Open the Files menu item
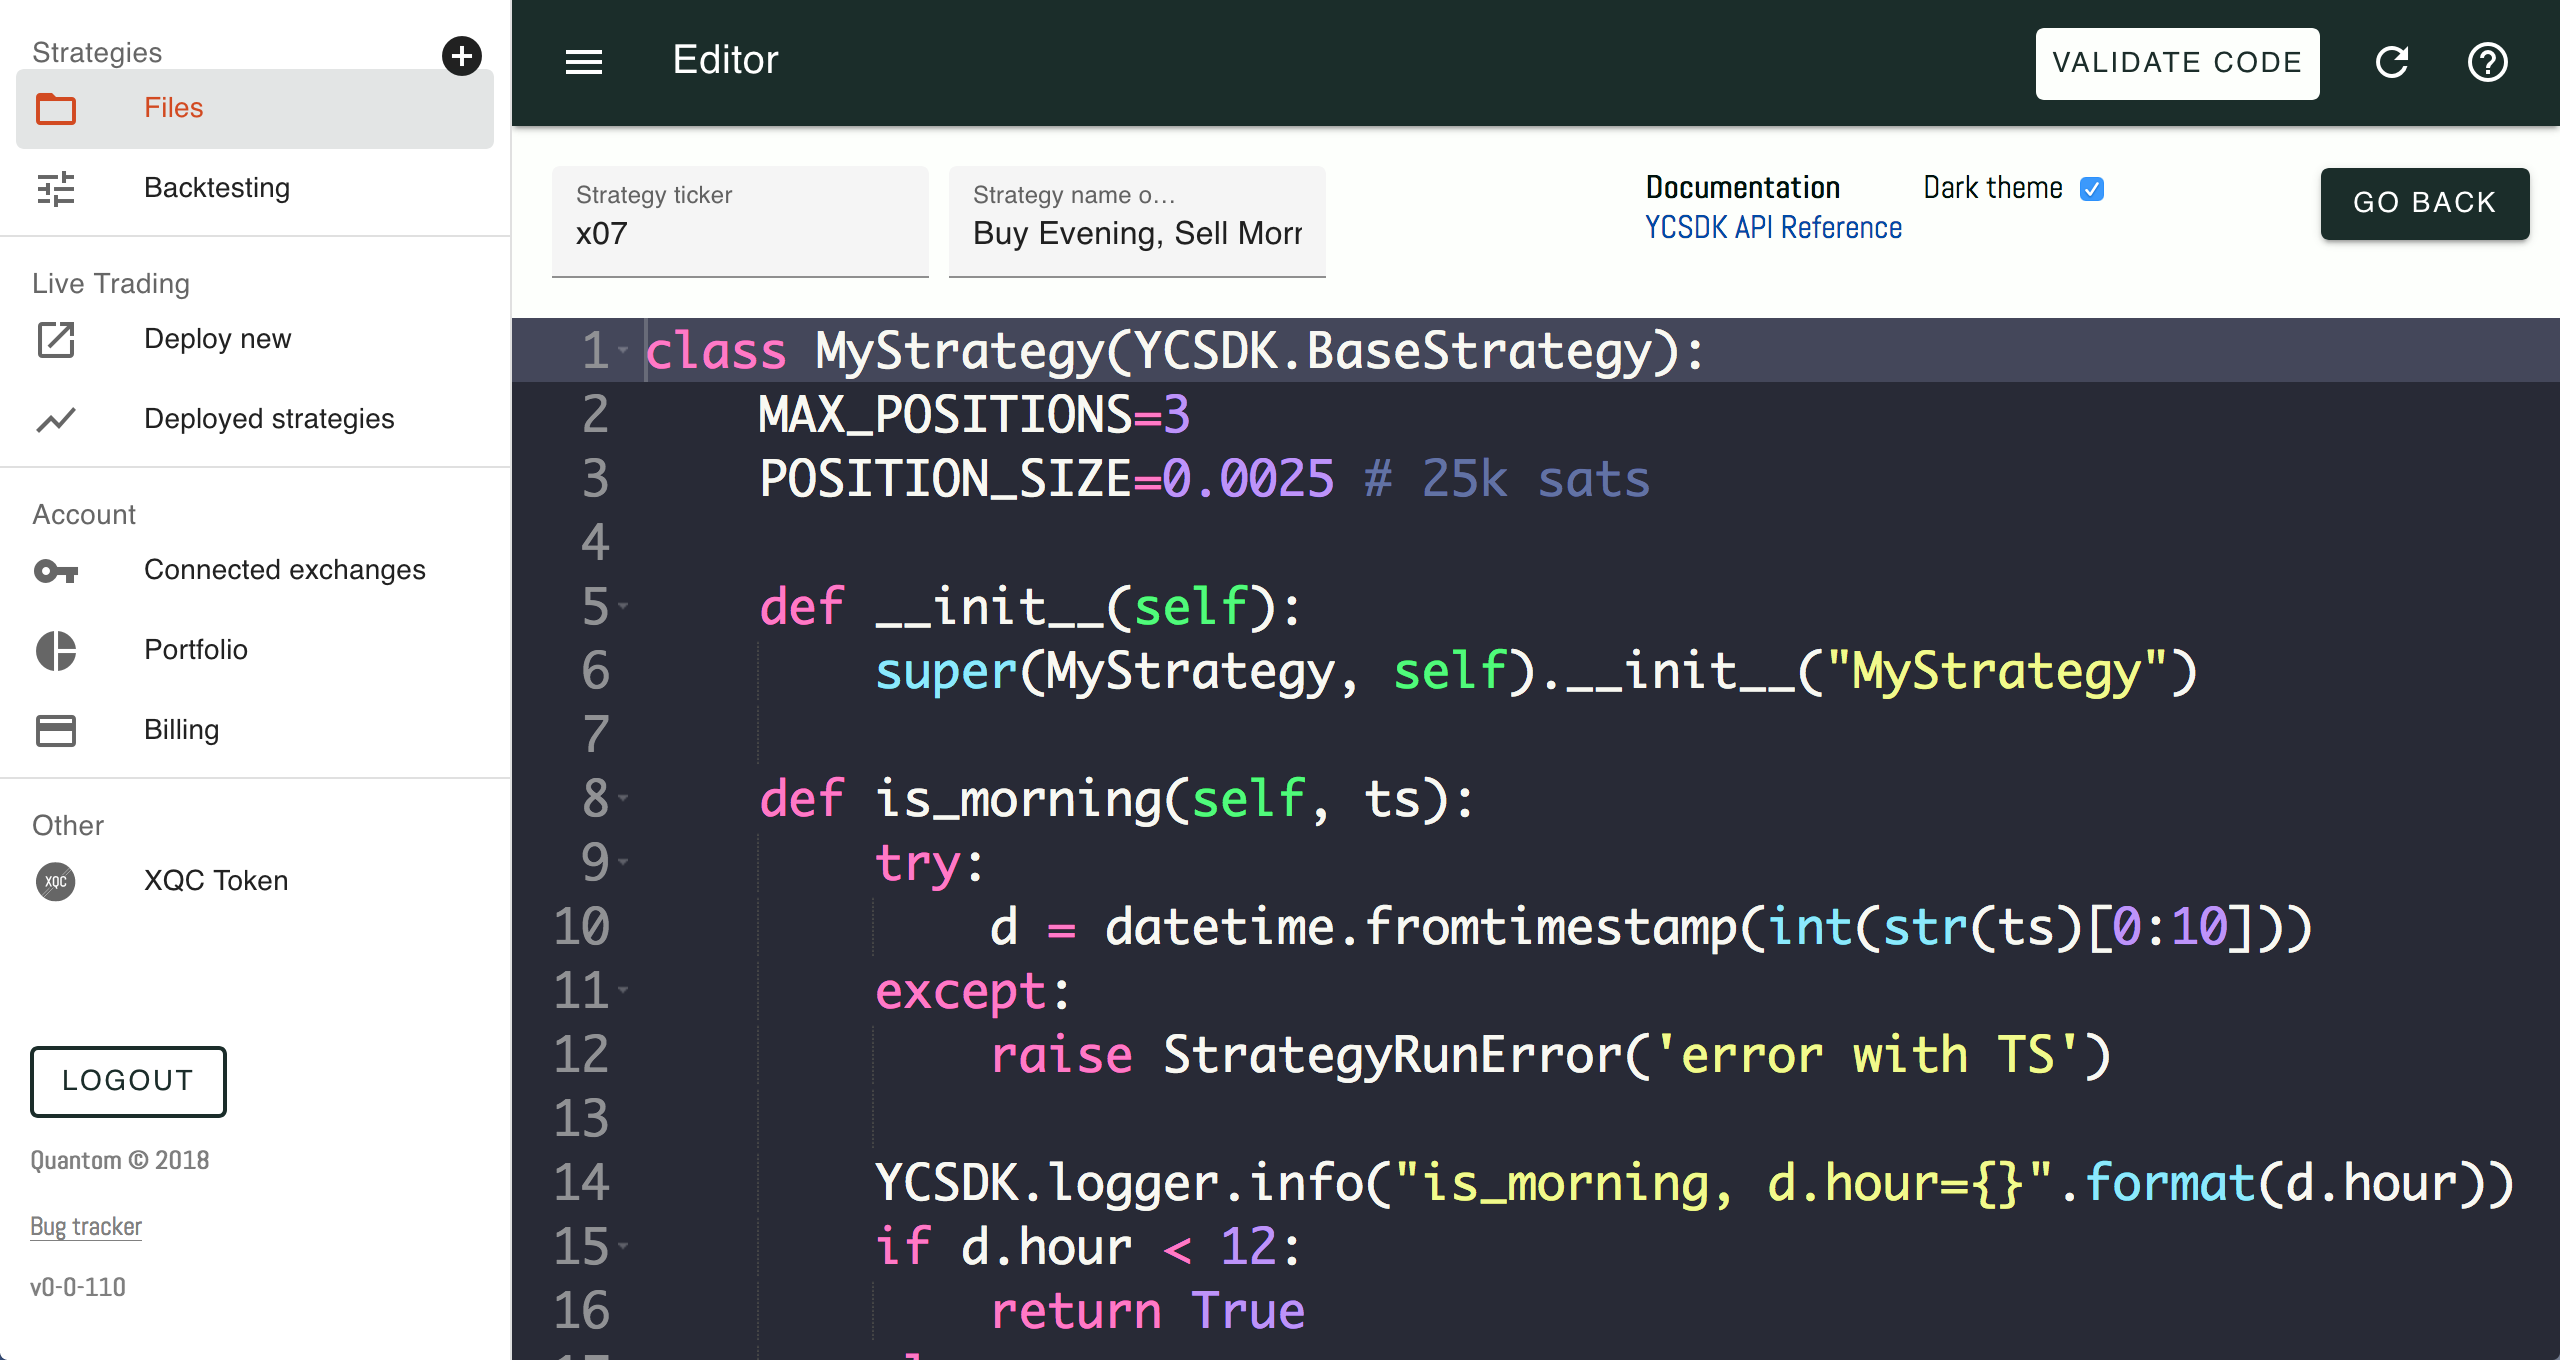The height and width of the screenshot is (1360, 2560). (x=255, y=108)
